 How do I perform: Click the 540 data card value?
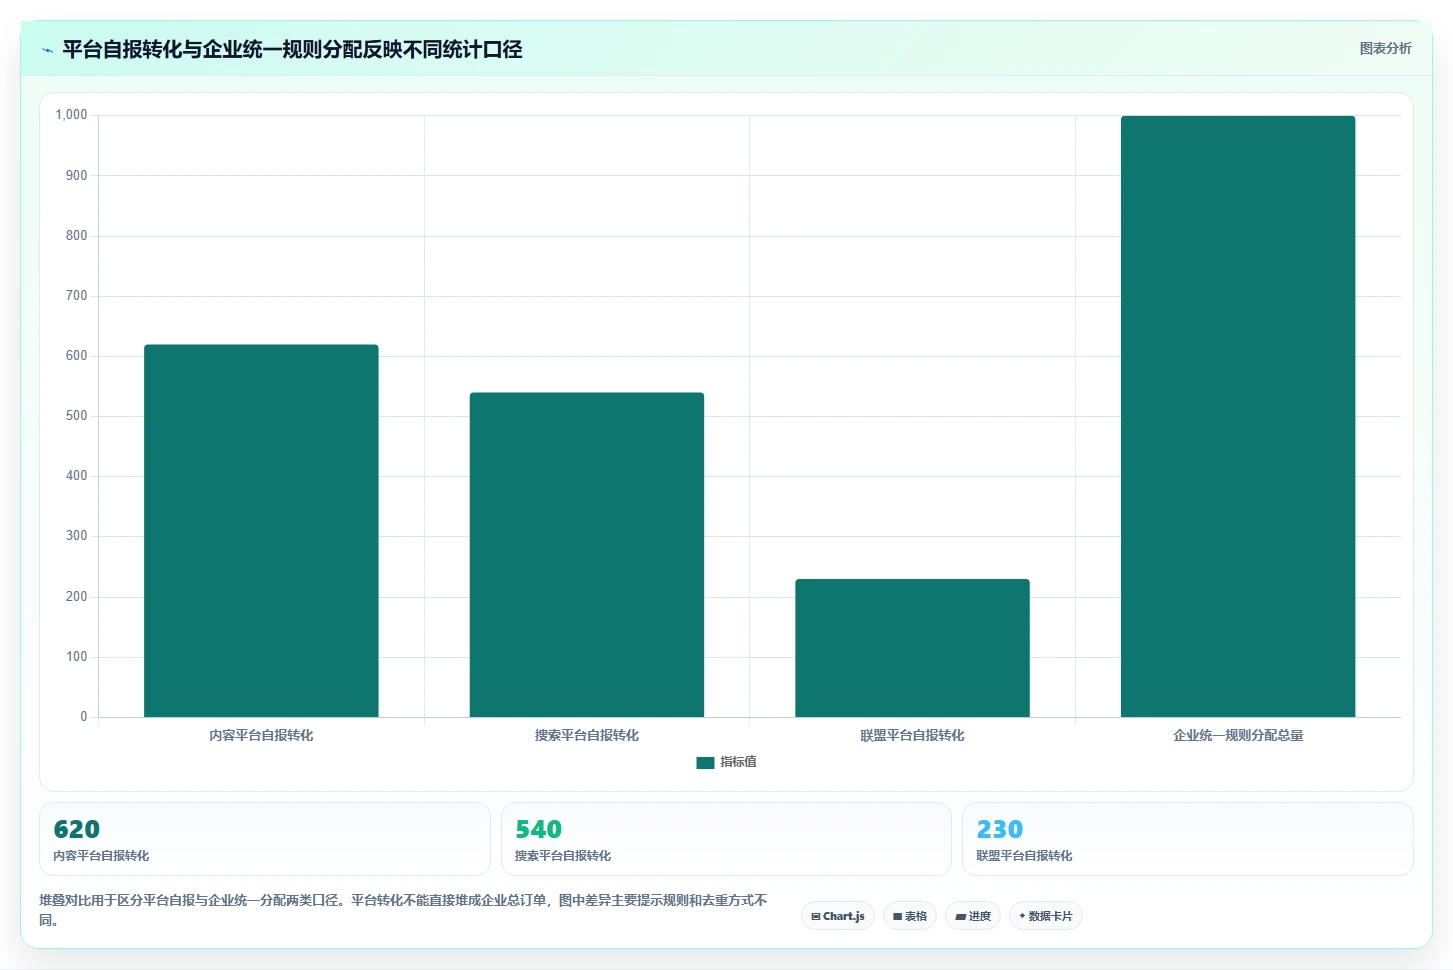tap(538, 830)
